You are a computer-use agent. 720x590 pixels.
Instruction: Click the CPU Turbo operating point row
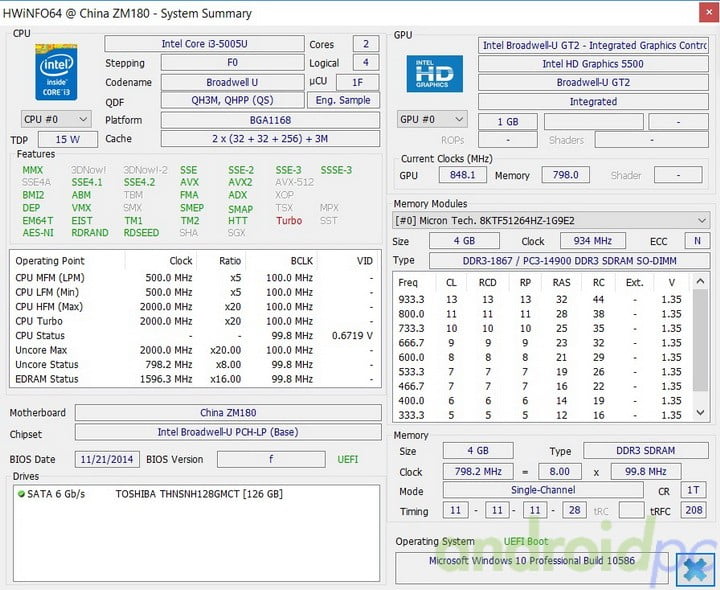195,321
